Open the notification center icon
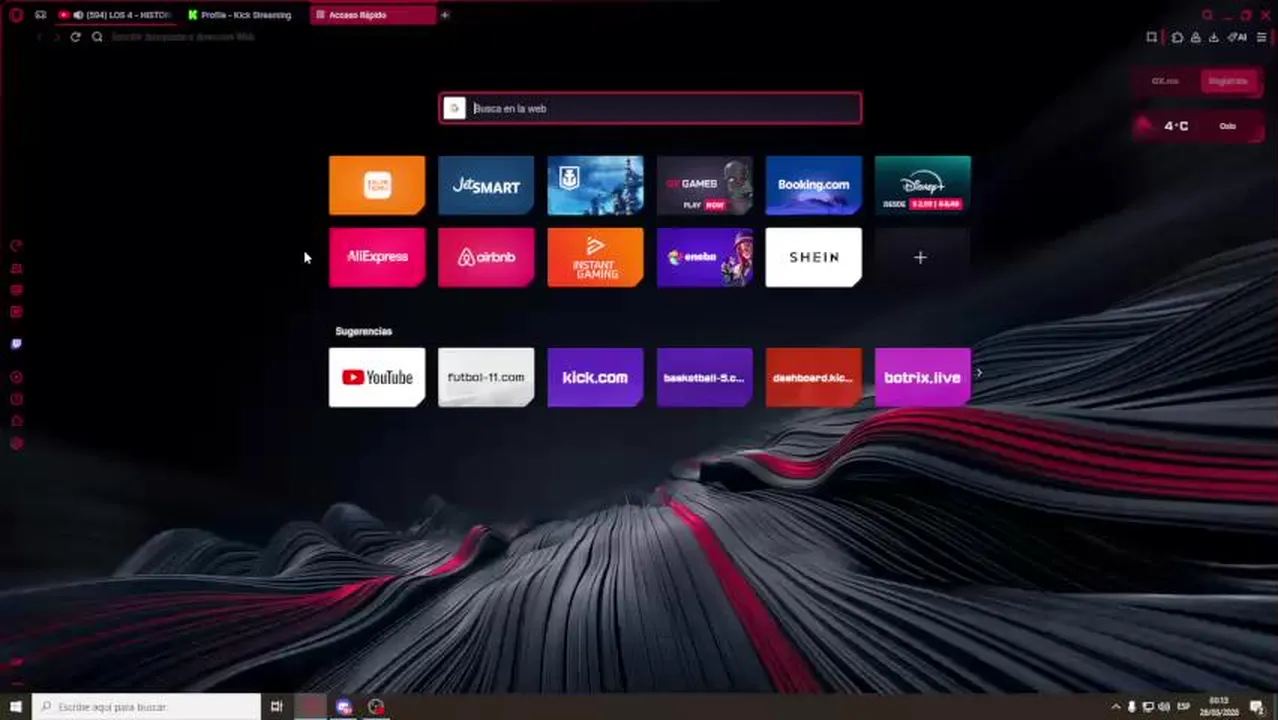 click(x=1257, y=707)
